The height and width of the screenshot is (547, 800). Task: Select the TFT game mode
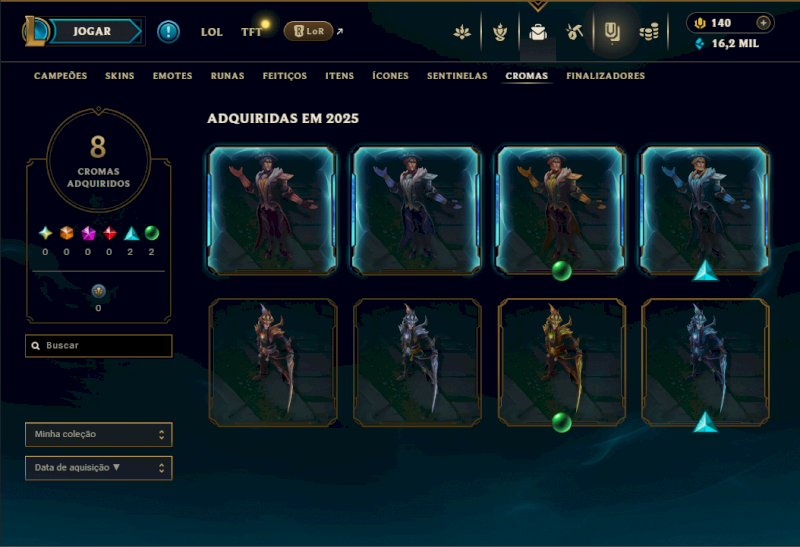251,32
